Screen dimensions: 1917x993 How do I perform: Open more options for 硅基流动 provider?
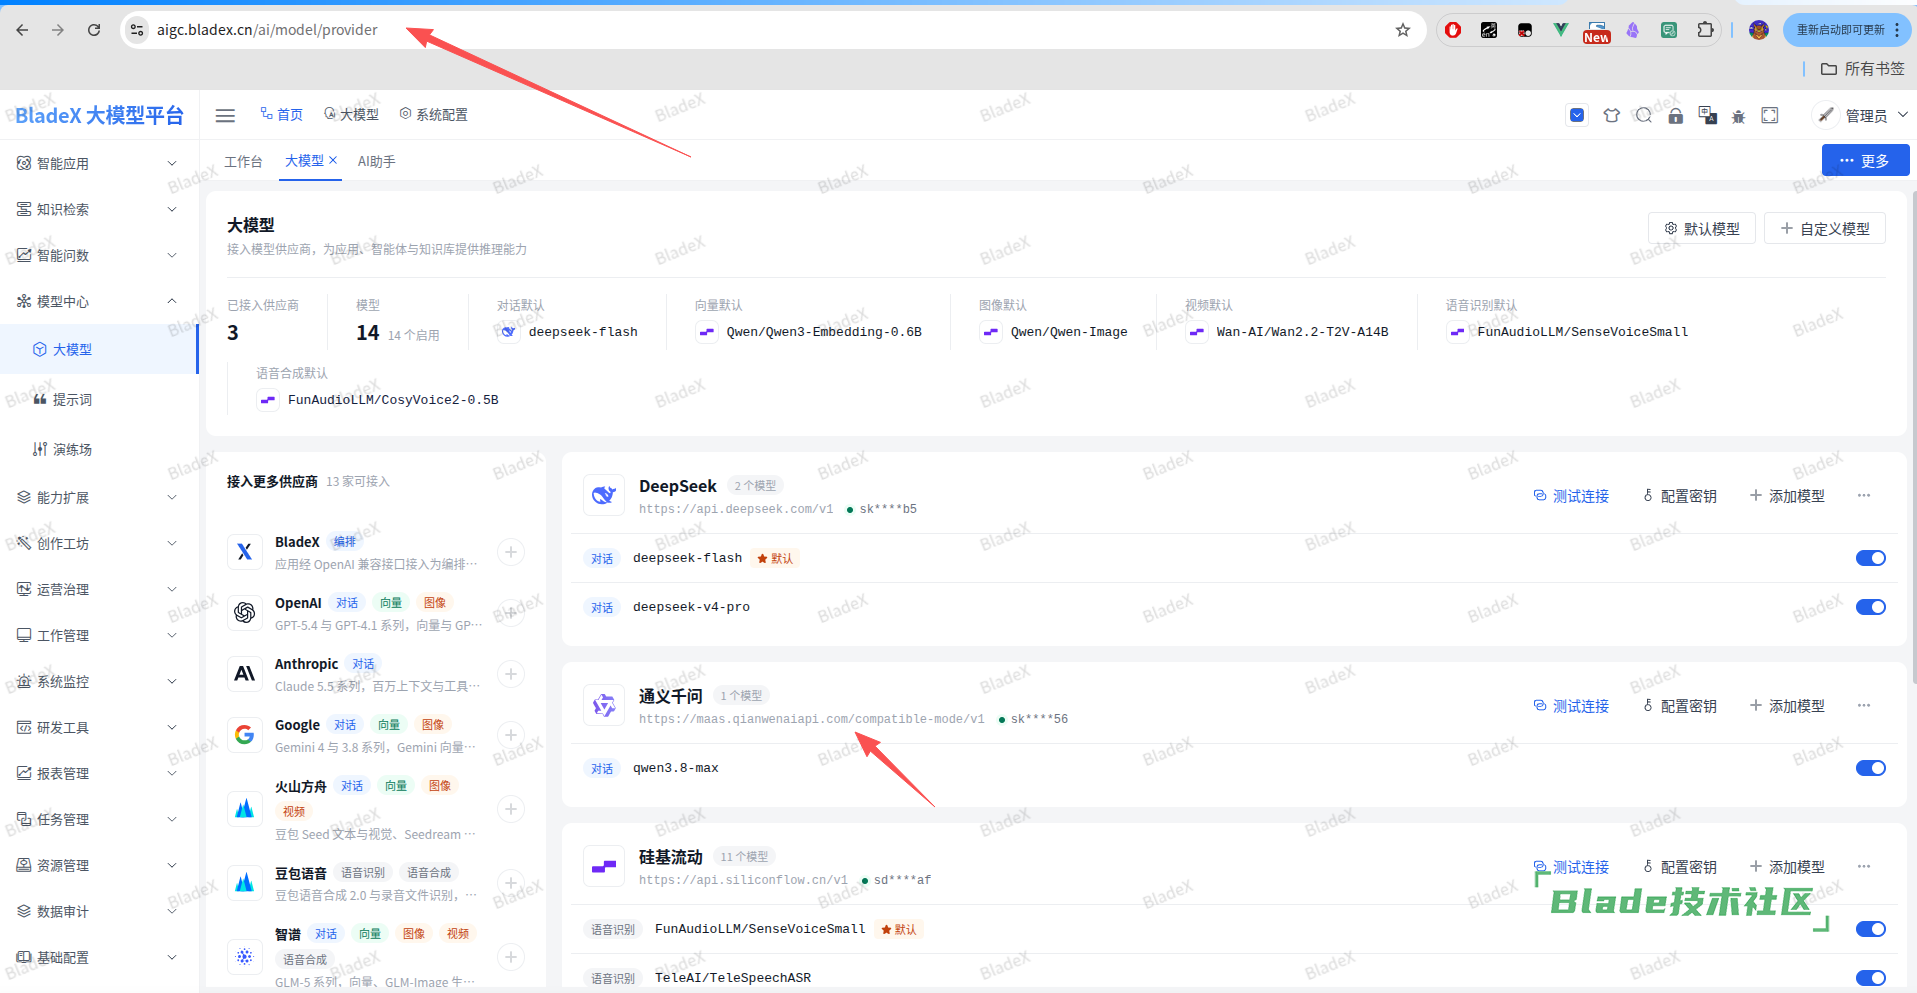(1864, 867)
